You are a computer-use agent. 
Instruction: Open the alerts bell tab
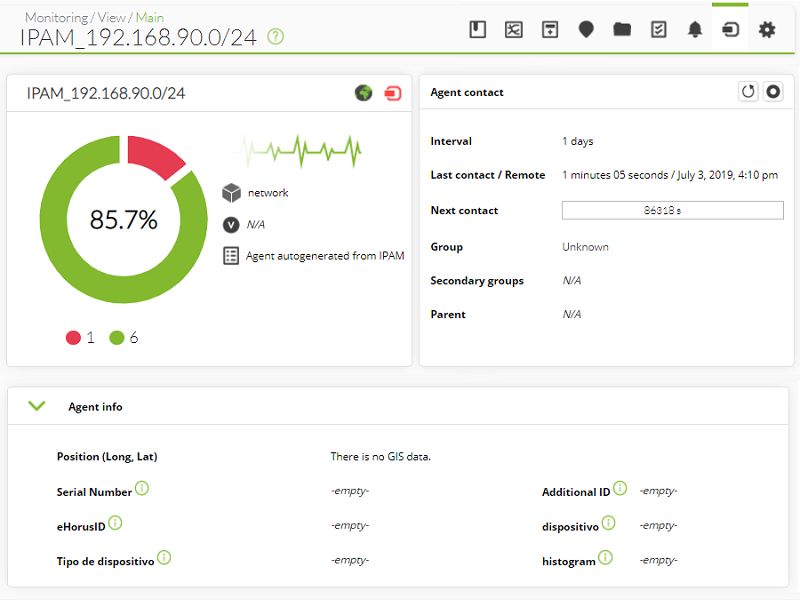694,30
